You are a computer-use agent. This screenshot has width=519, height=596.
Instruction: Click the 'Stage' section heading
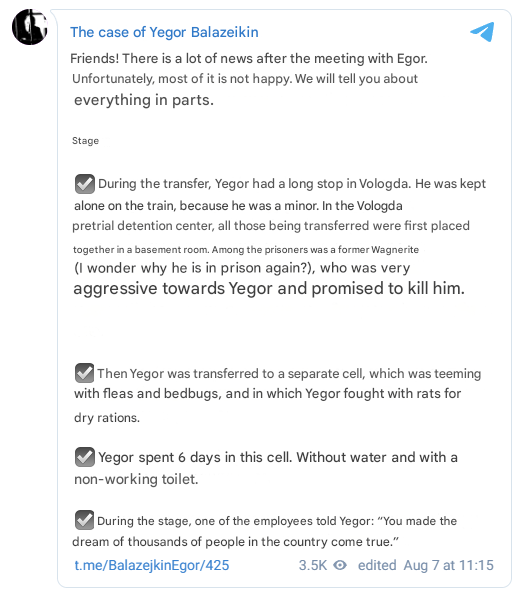coord(85,141)
